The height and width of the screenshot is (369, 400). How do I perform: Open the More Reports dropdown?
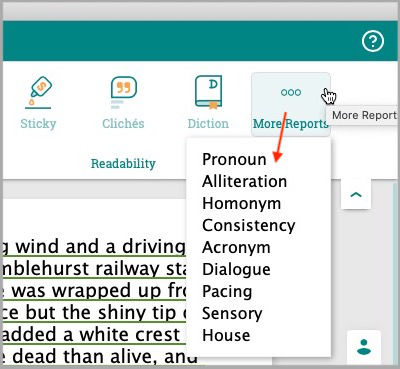click(x=291, y=104)
